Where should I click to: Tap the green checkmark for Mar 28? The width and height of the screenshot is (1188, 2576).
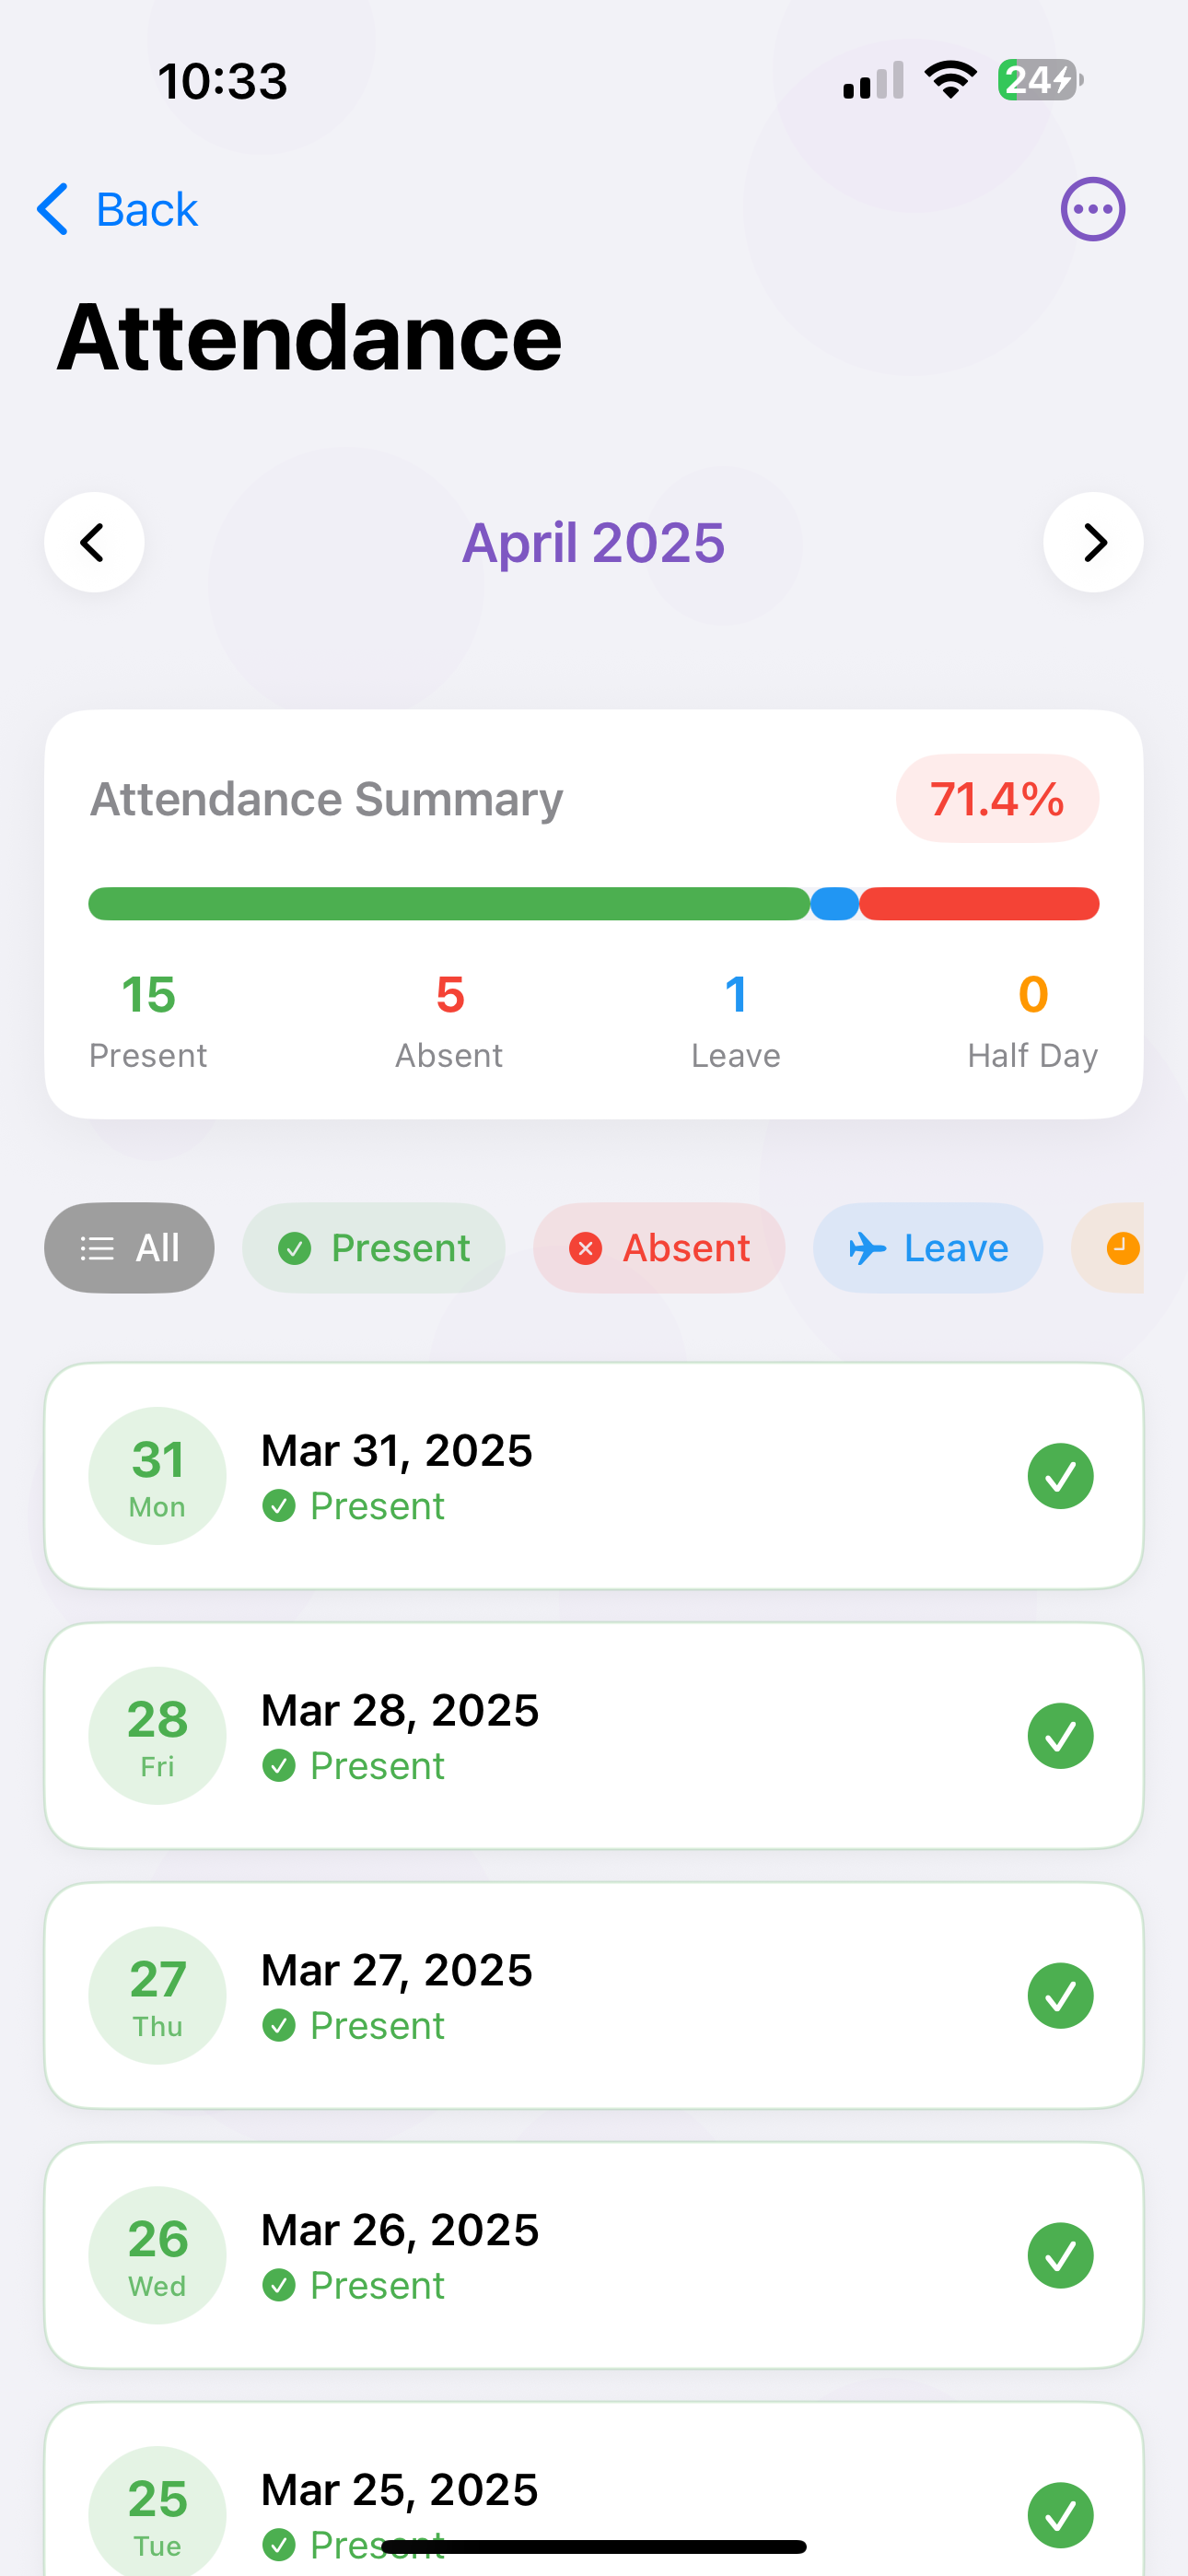[x=1060, y=1736]
